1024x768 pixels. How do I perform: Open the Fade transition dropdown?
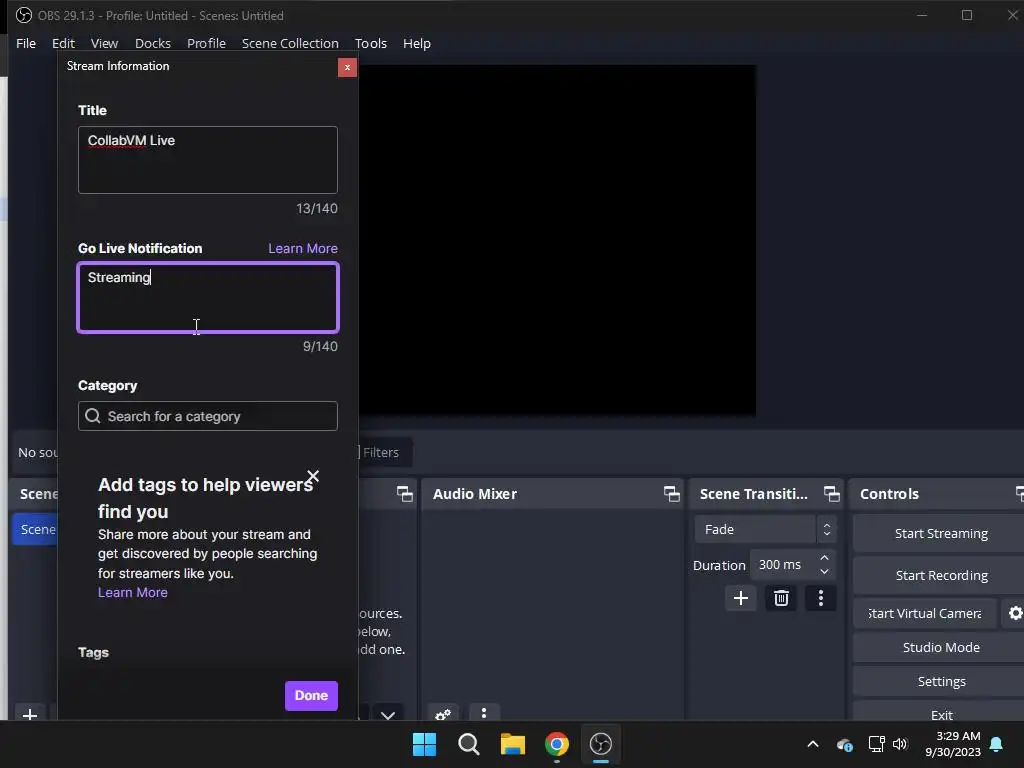click(x=765, y=530)
